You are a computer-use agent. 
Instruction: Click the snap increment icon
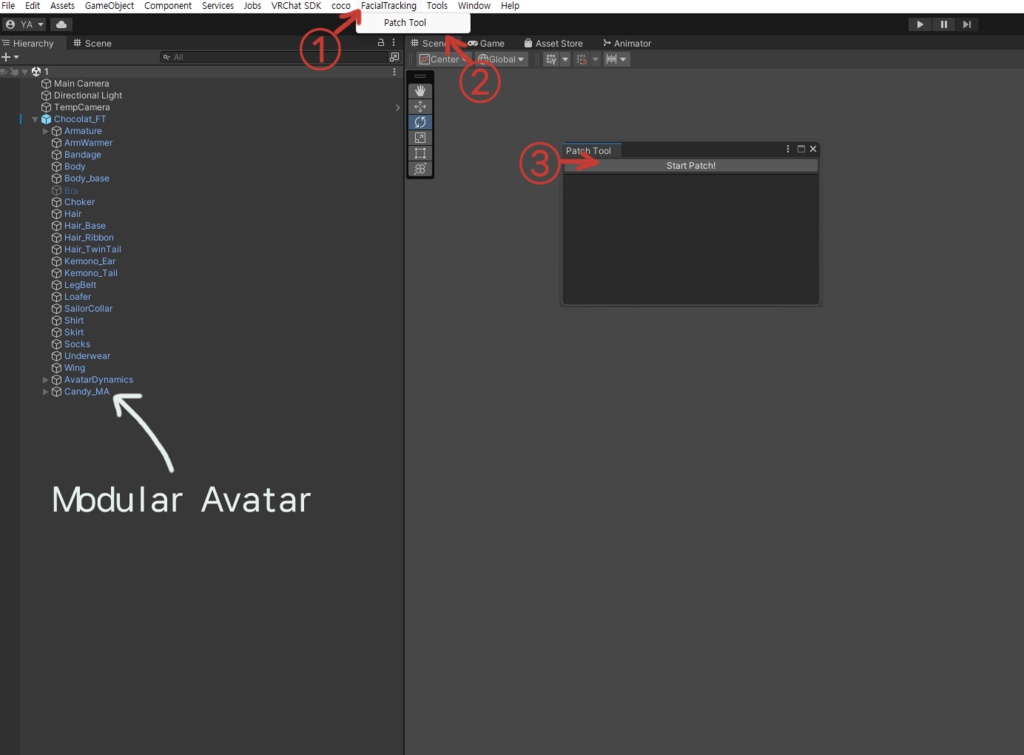point(581,59)
